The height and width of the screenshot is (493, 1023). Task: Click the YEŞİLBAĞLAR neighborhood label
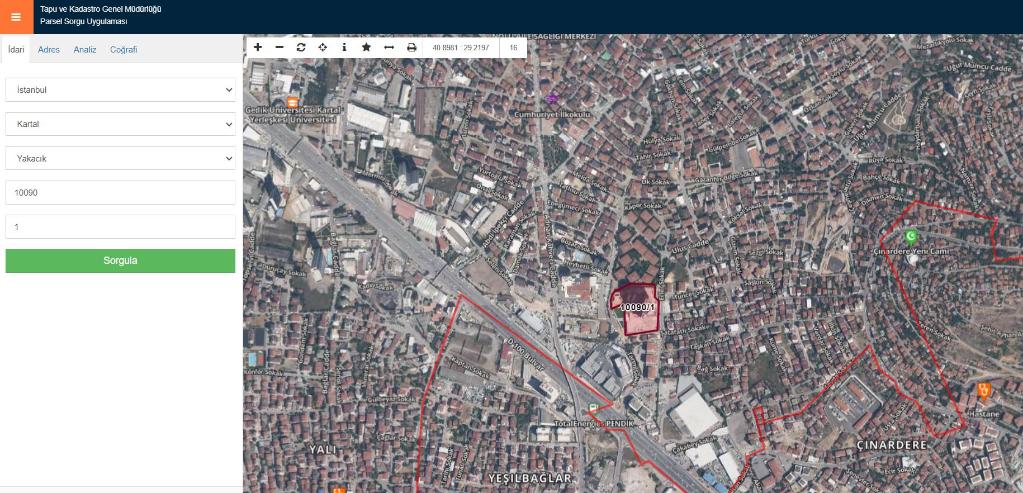point(530,479)
